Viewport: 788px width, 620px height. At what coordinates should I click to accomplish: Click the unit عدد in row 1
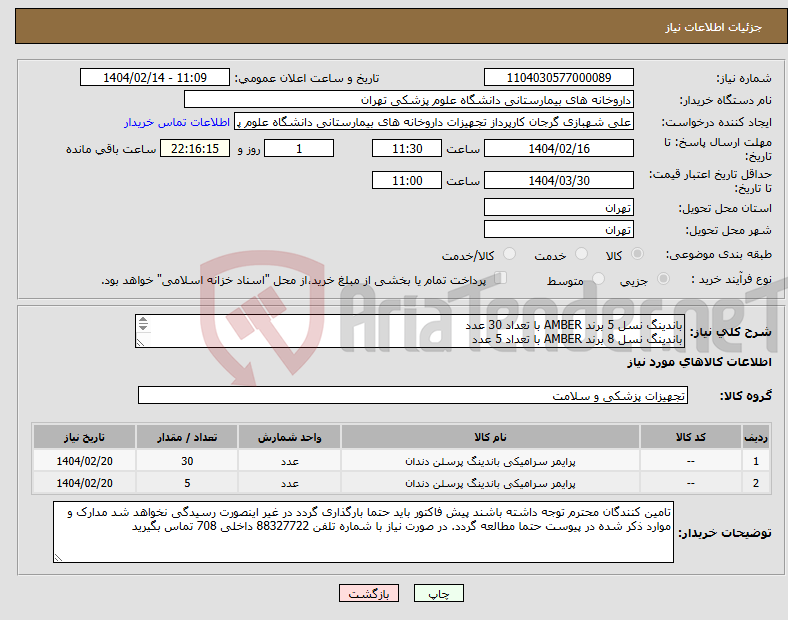coord(289,461)
